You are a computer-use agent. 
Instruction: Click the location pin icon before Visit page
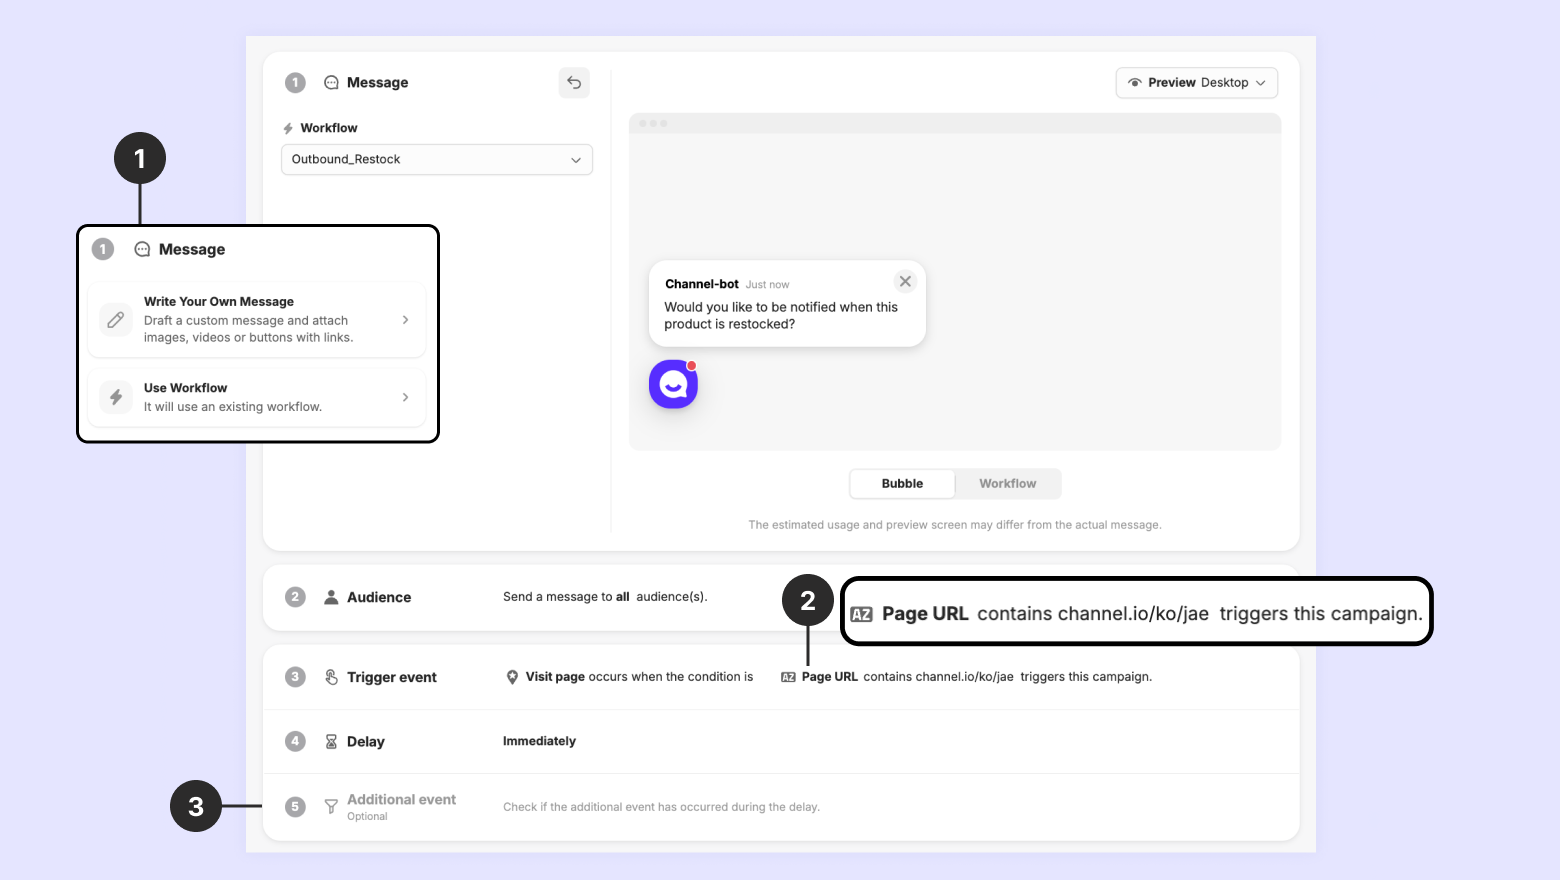(x=512, y=677)
